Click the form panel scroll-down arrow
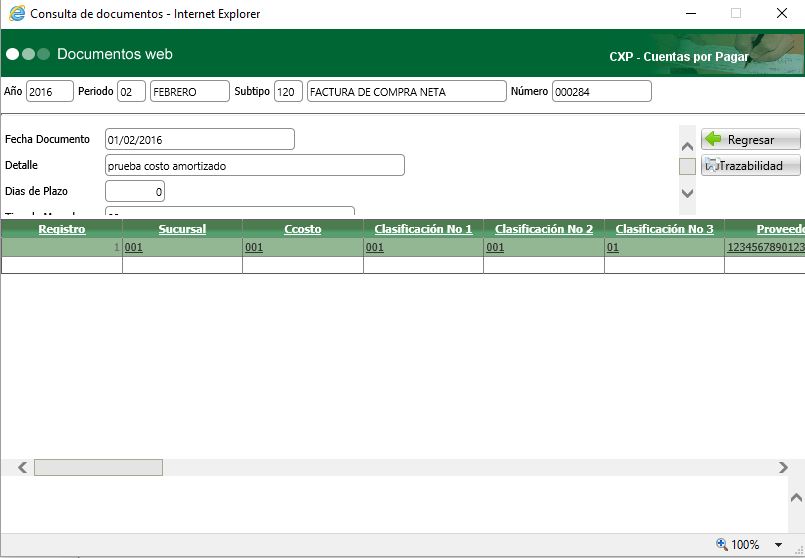805x558 pixels. pyautogui.click(x=687, y=193)
